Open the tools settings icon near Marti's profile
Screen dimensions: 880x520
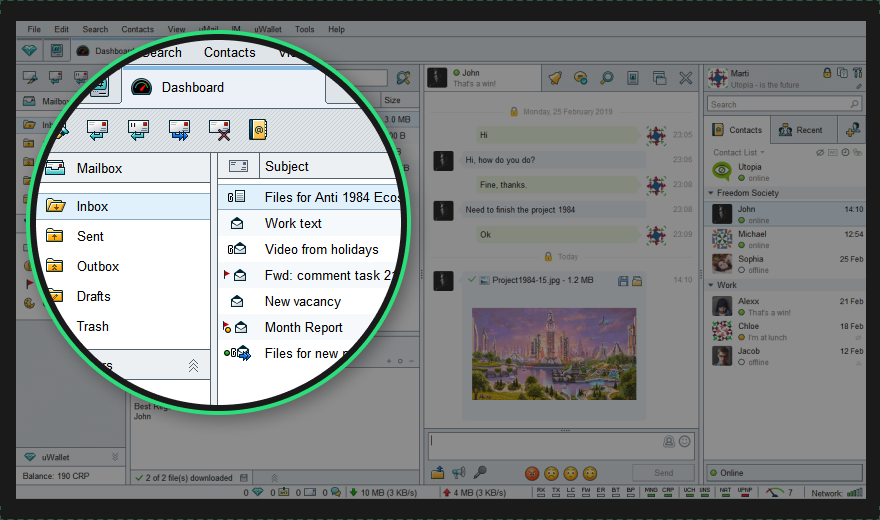(x=857, y=73)
